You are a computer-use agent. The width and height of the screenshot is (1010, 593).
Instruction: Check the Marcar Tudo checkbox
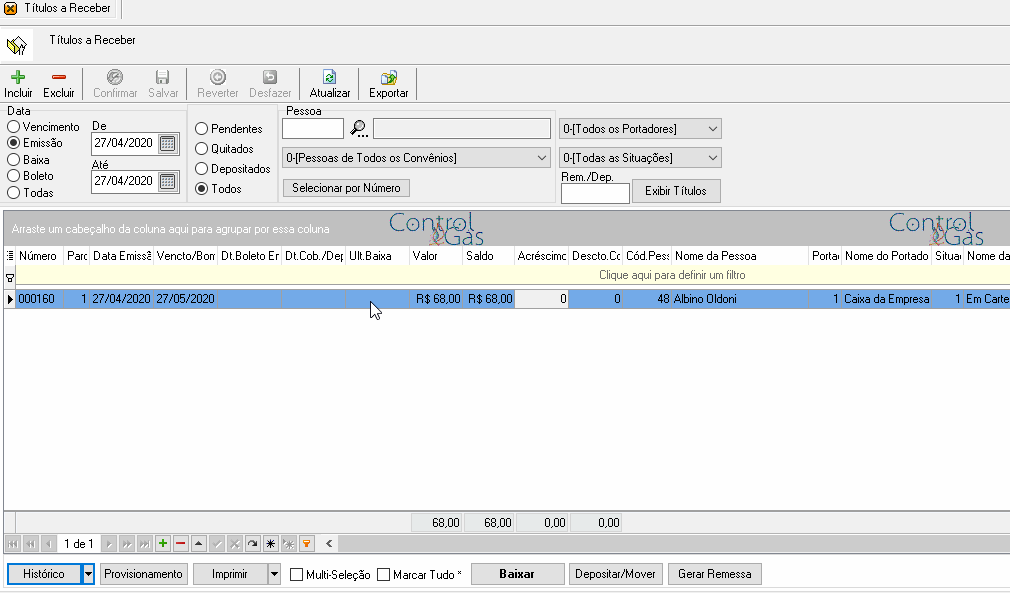[383, 574]
